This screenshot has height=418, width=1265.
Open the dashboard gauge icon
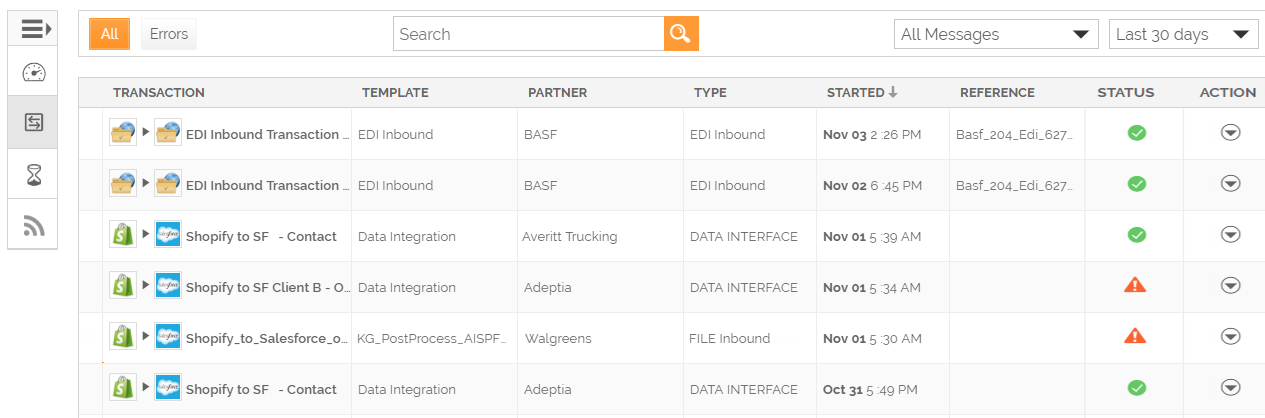pyautogui.click(x=33, y=72)
